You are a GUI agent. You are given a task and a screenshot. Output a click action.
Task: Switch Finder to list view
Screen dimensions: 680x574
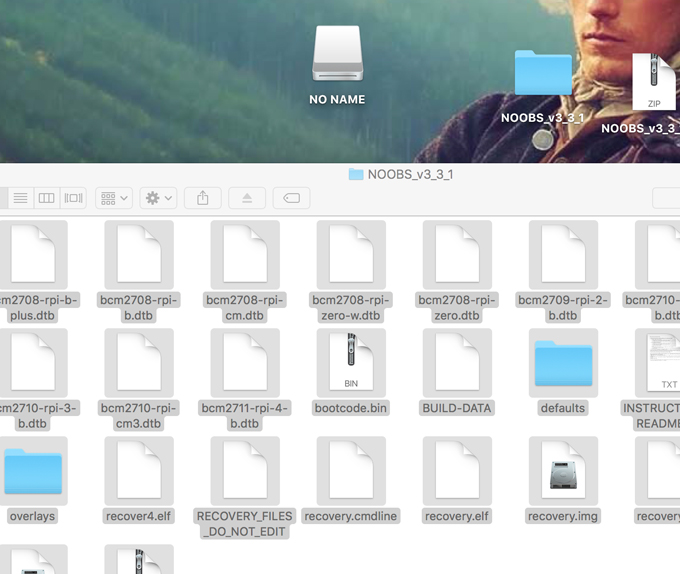[20, 198]
